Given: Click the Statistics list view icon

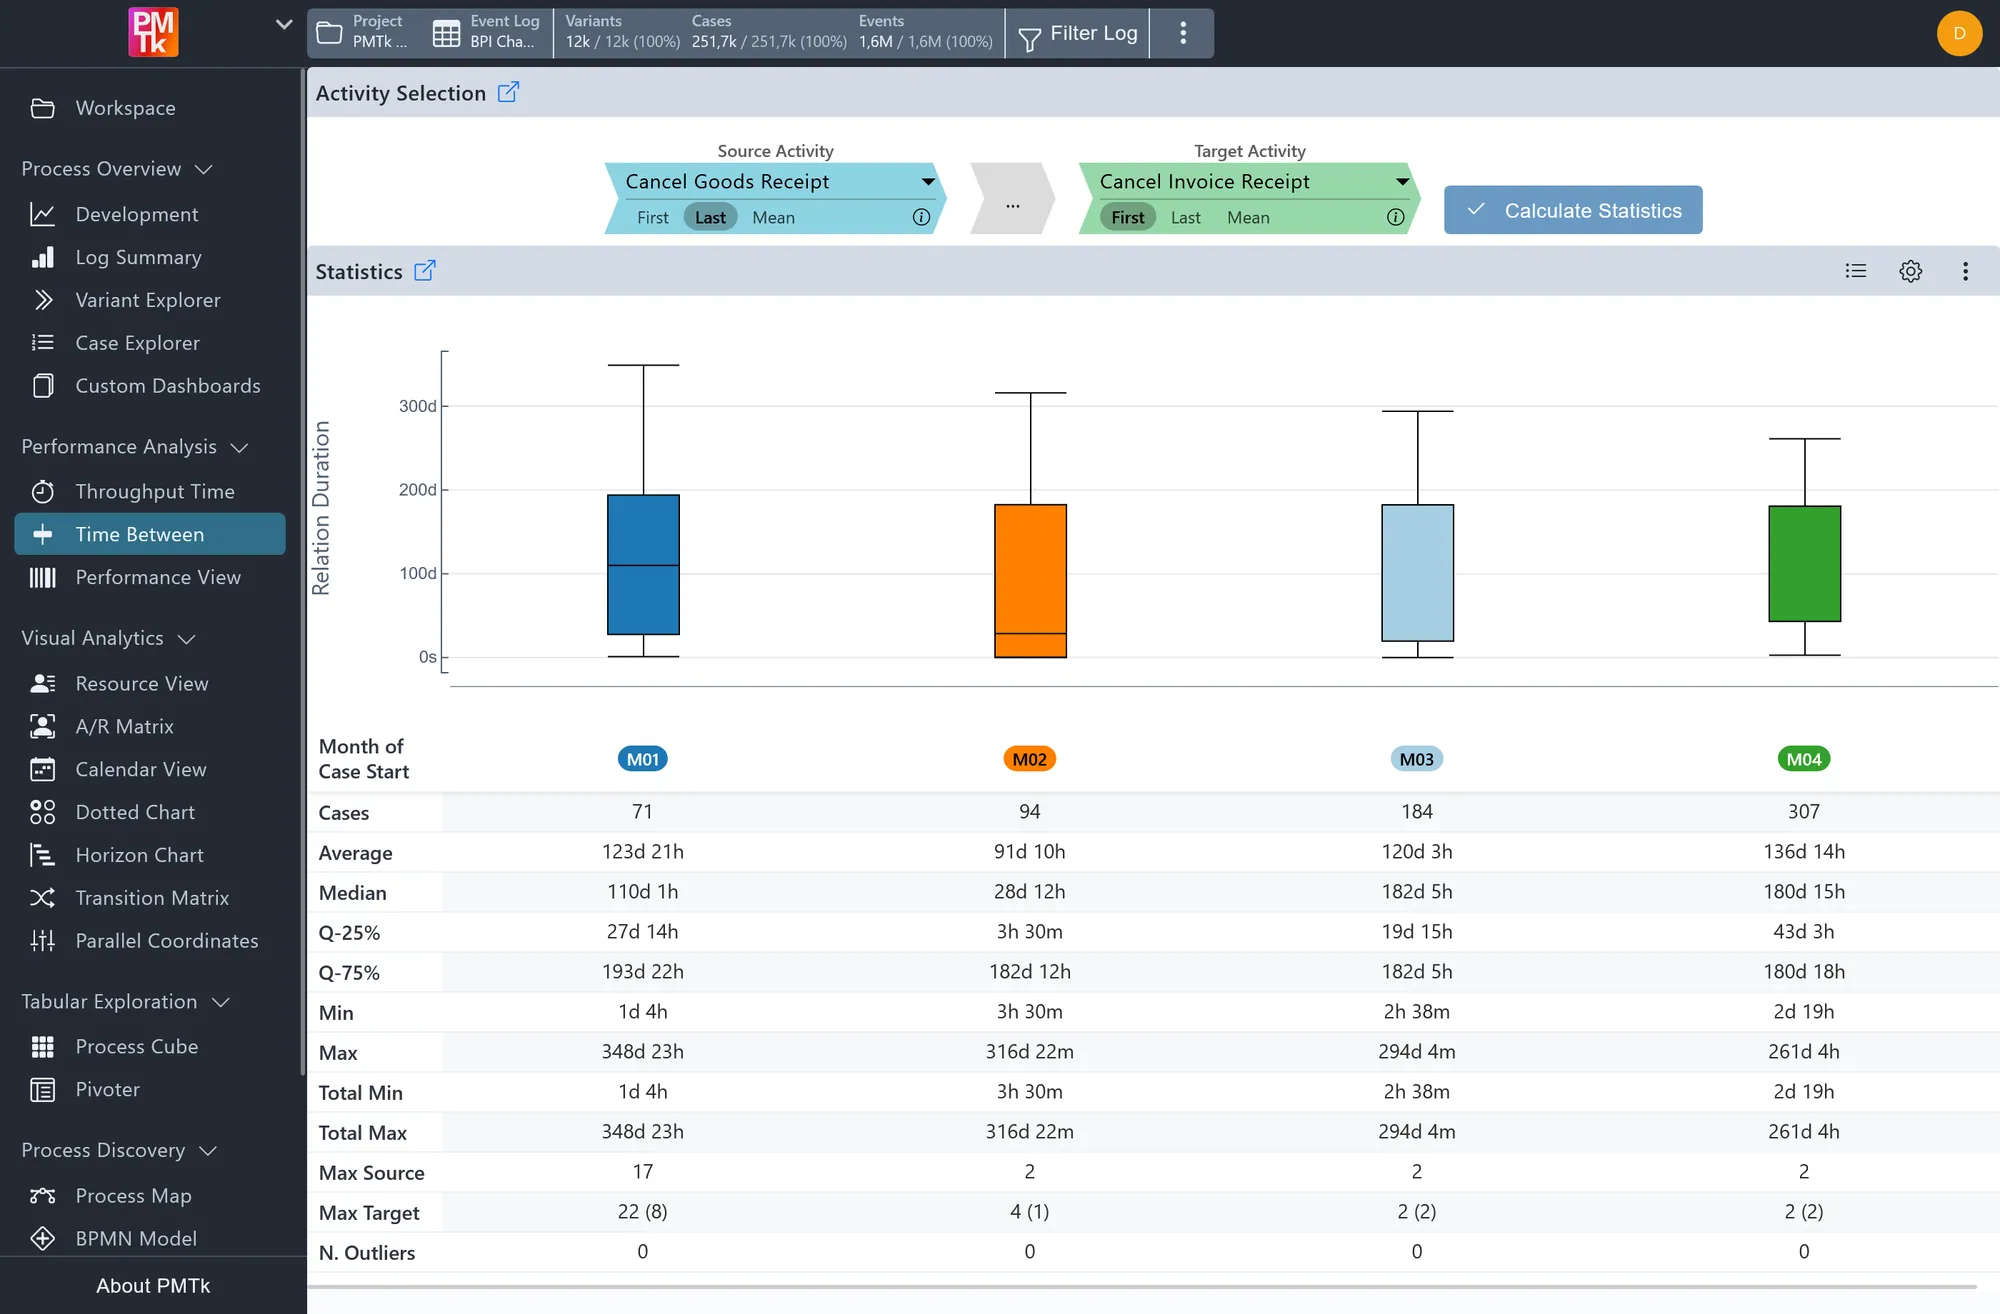Looking at the screenshot, I should (1856, 271).
